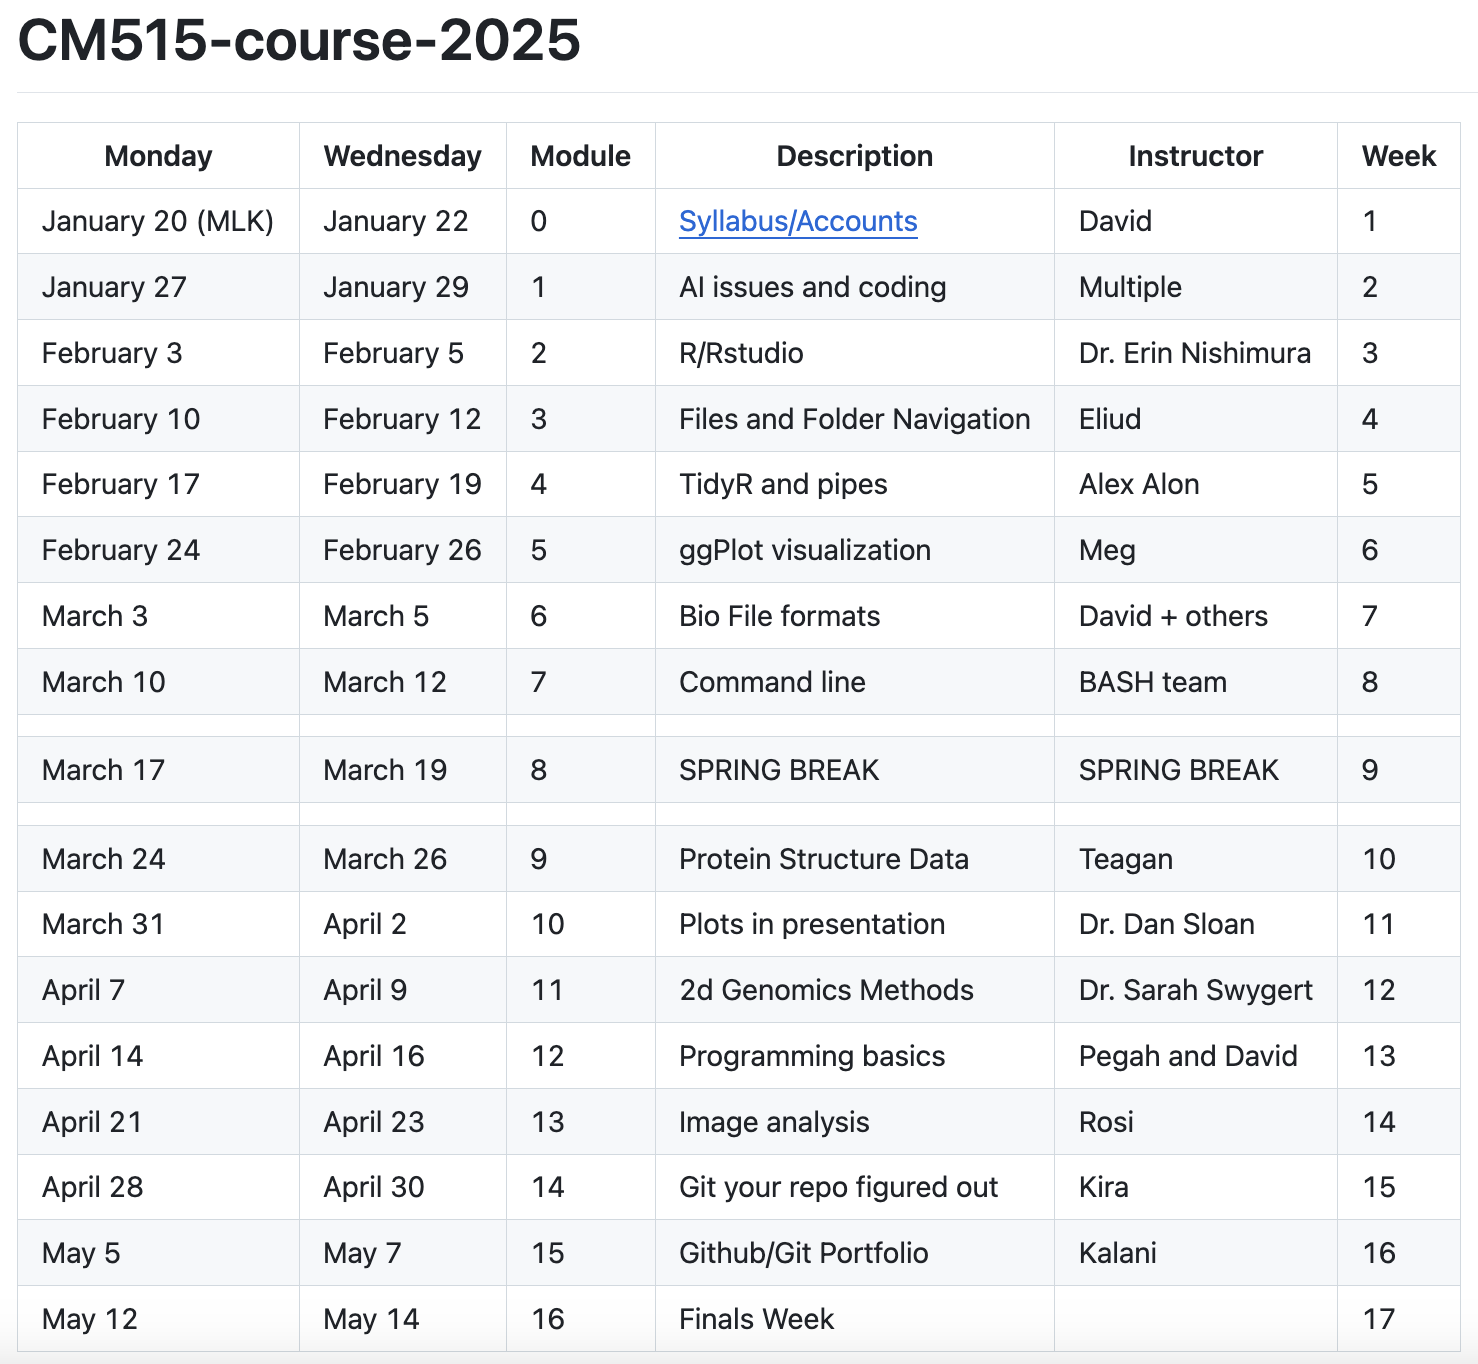Select the Dr. Dan Sloan instructor cell
This screenshot has width=1478, height=1364.
click(x=1167, y=924)
